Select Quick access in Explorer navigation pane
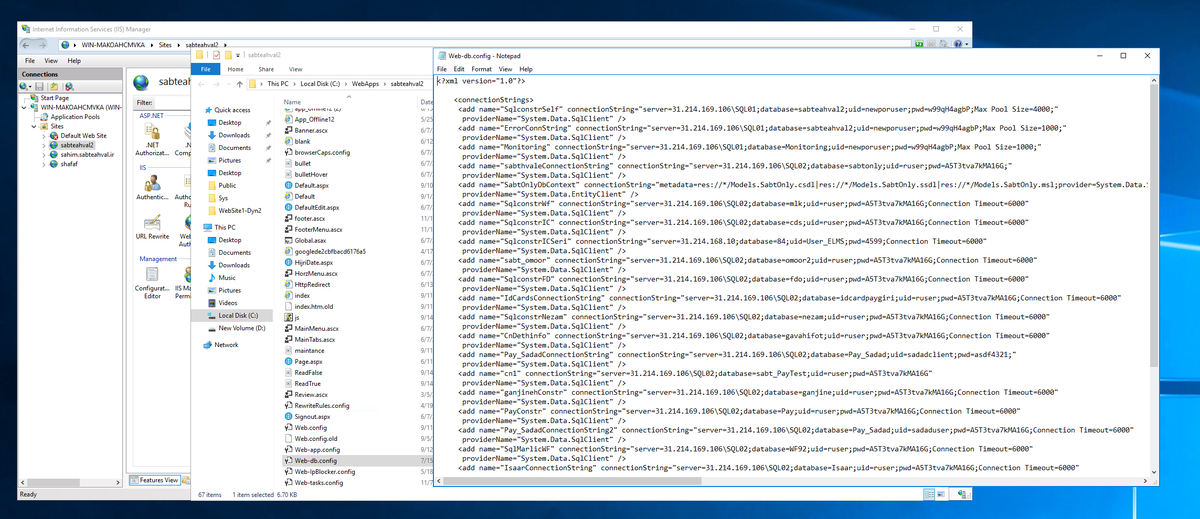 [x=232, y=110]
